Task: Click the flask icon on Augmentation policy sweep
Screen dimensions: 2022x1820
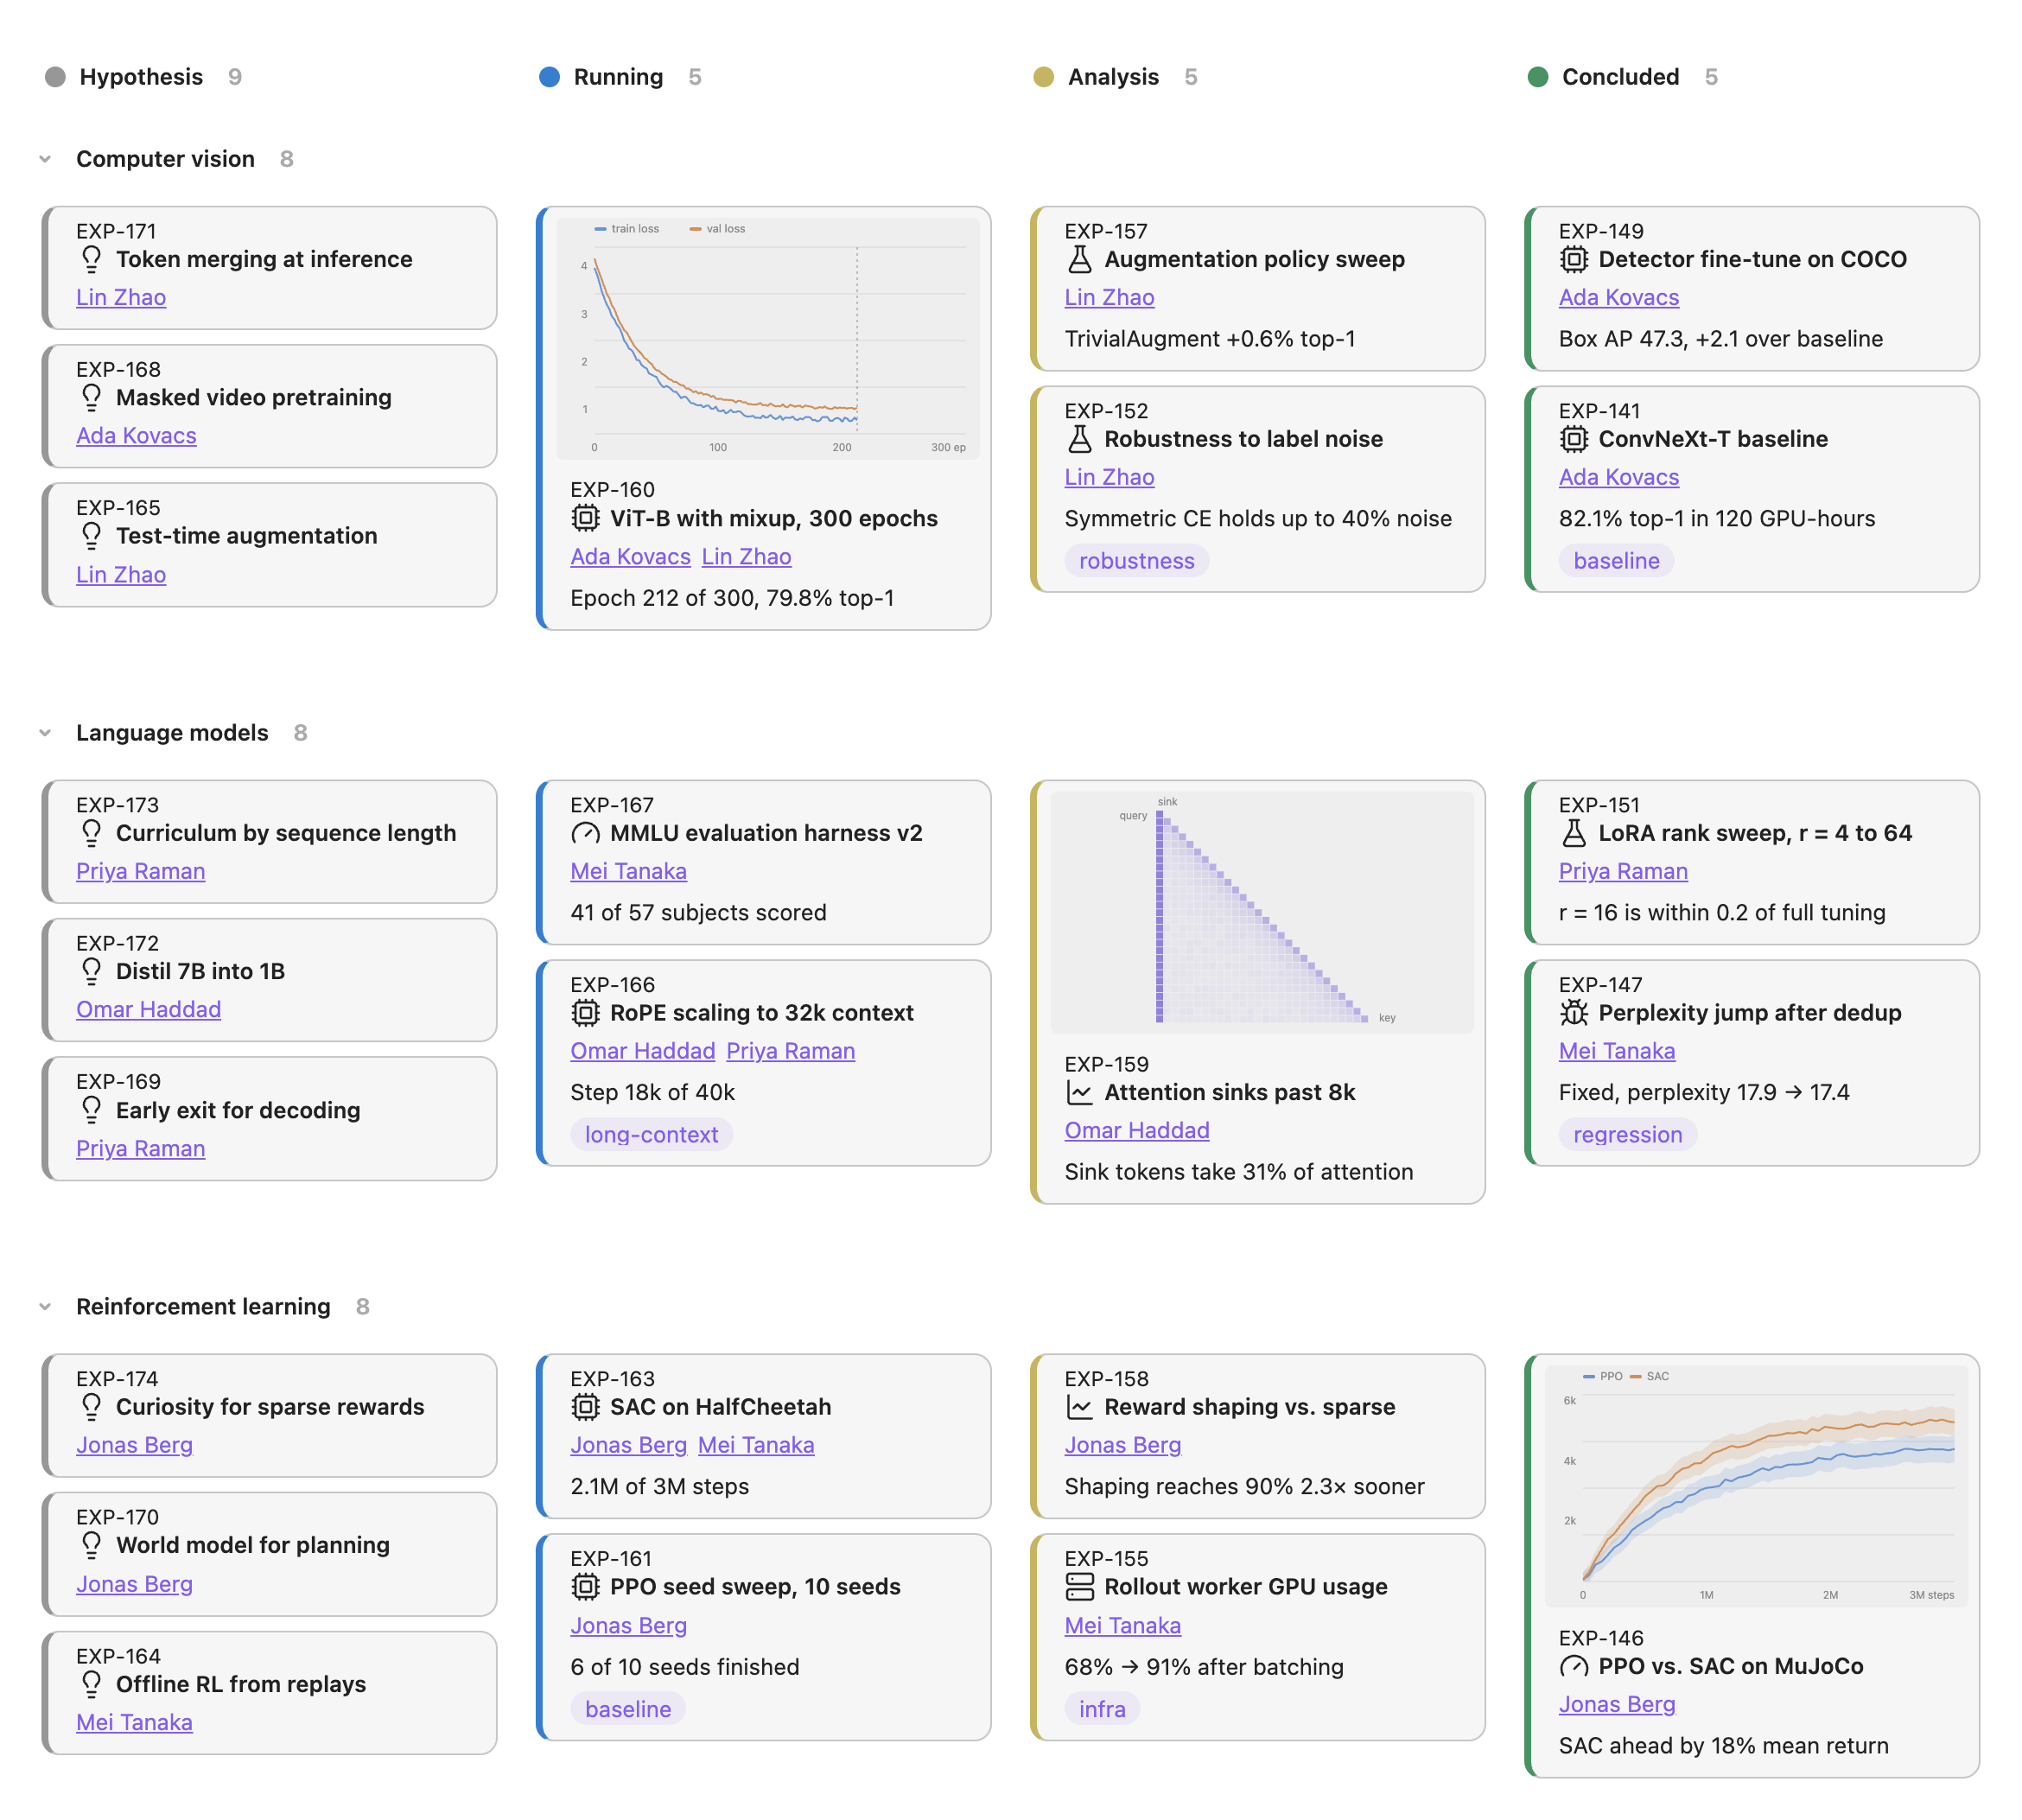Action: (x=1079, y=259)
